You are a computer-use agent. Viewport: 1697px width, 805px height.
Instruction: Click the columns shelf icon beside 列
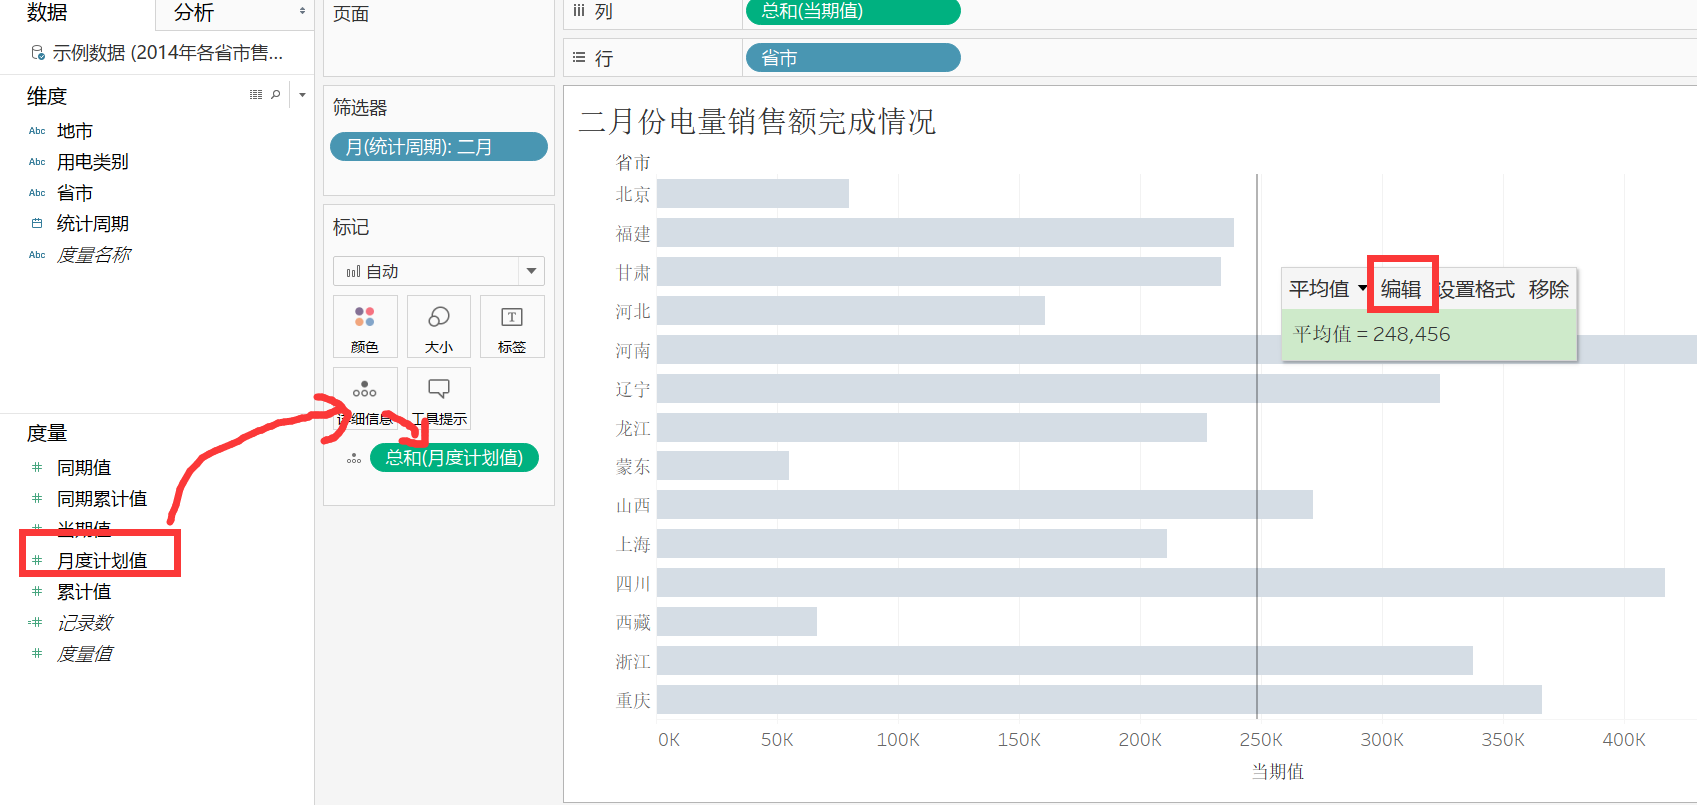(579, 11)
